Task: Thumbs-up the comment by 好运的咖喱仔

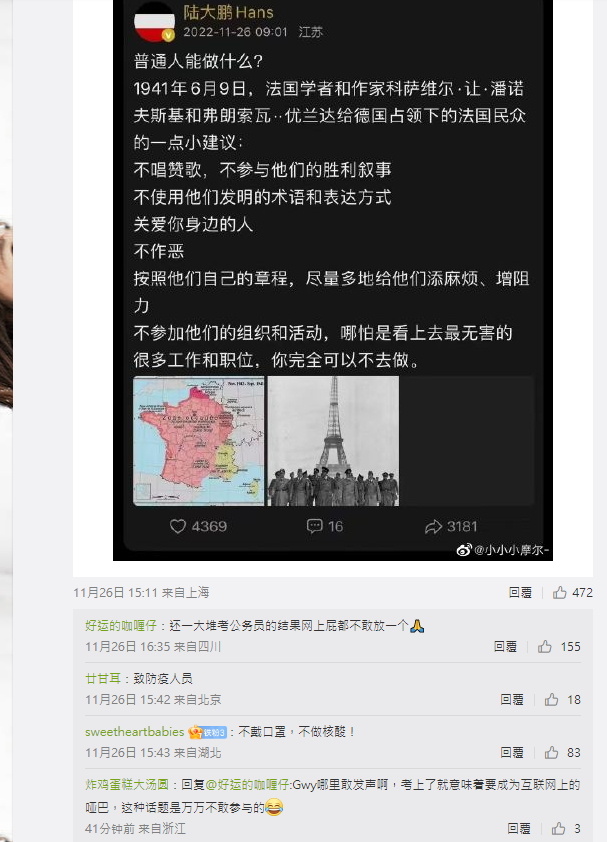Action: coord(545,647)
